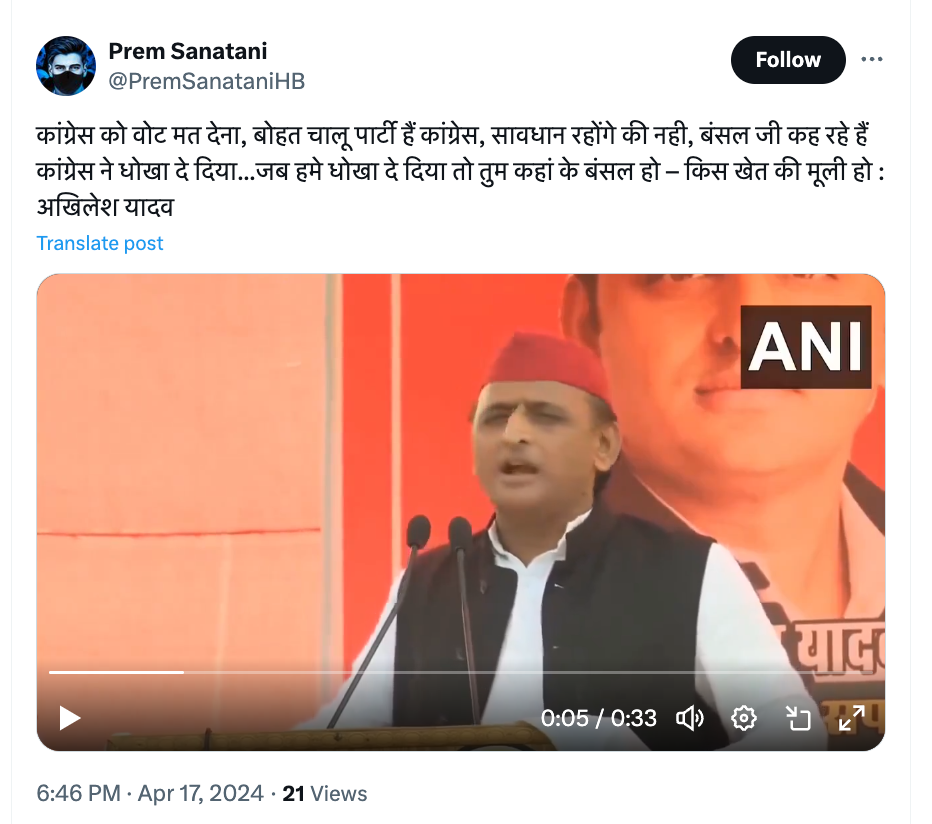Click the video frame showing the speaker

point(461,476)
